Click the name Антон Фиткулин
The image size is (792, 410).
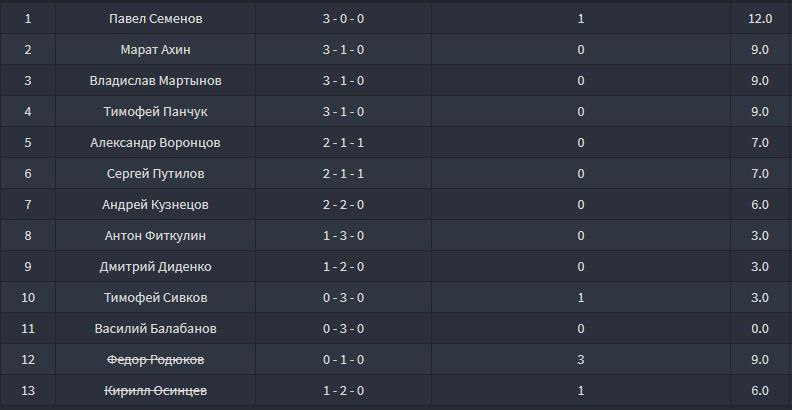pyautogui.click(x=155, y=236)
